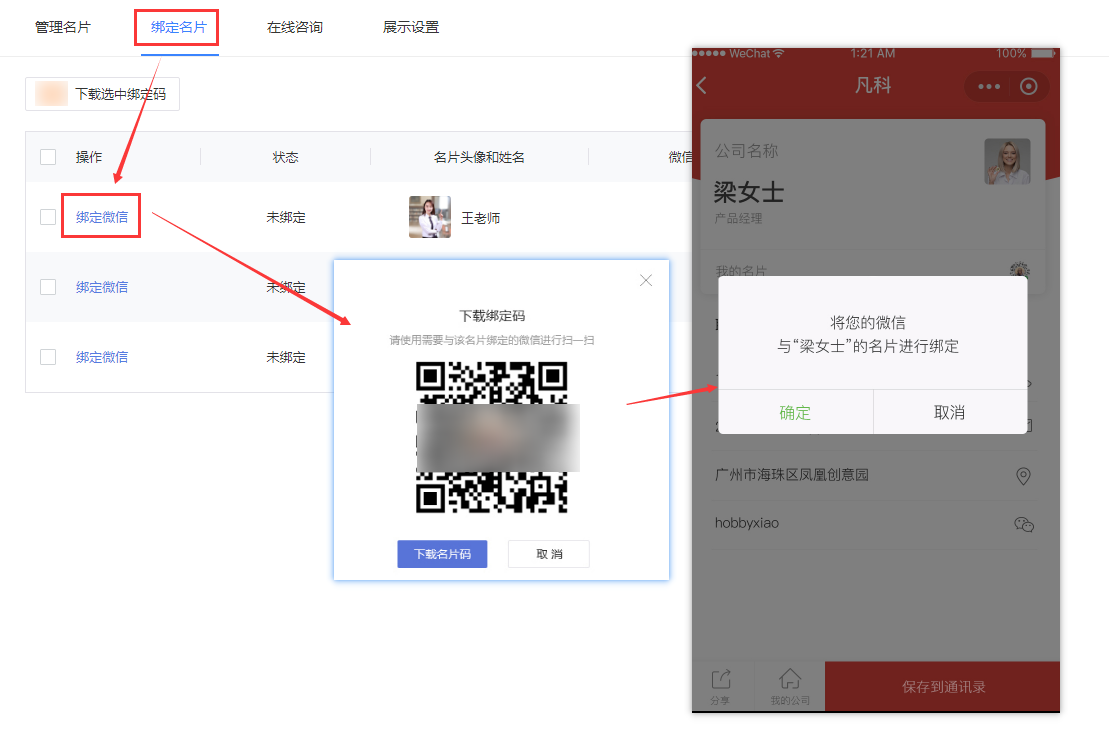Check the second row's checkbox beside 绑定微信

coord(48,286)
